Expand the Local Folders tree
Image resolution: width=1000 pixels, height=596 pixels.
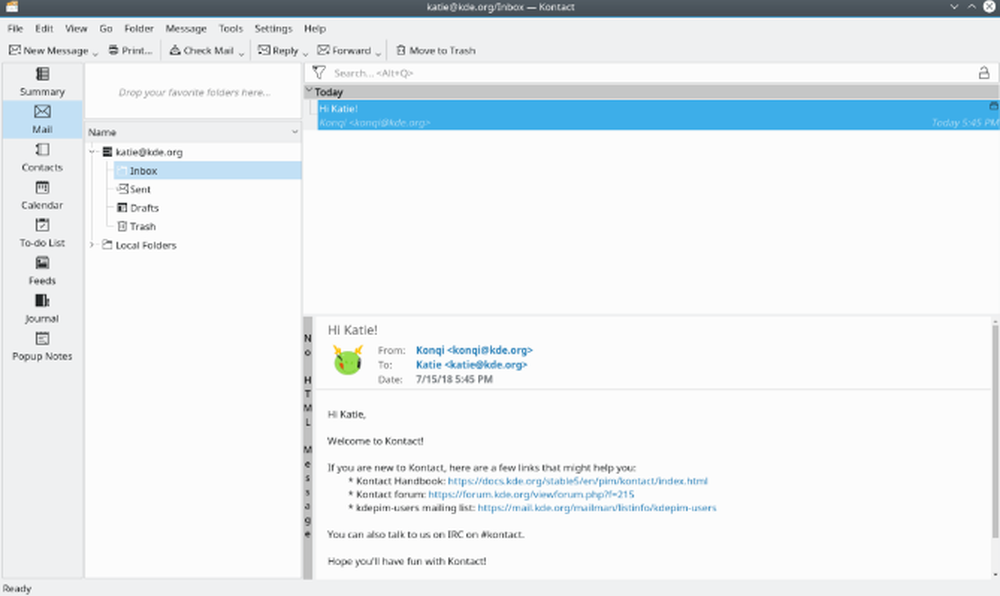[92, 245]
